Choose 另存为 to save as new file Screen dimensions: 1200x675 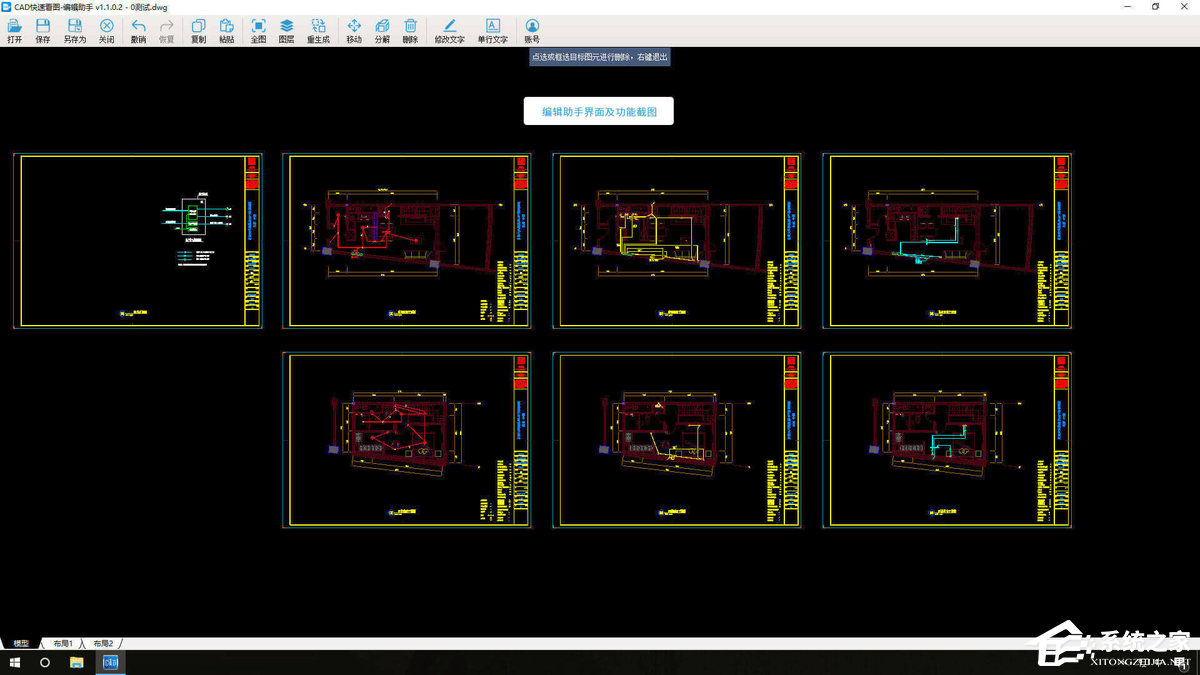tap(75, 31)
